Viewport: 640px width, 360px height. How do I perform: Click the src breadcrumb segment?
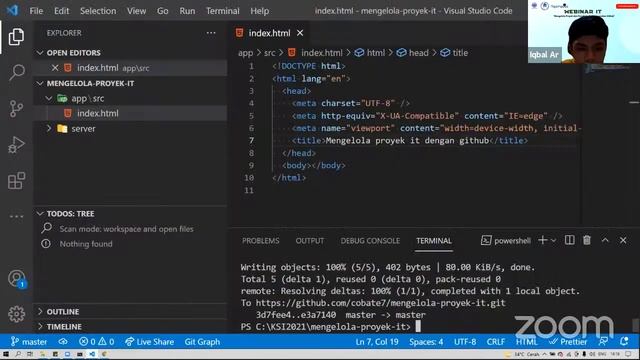[x=269, y=53]
